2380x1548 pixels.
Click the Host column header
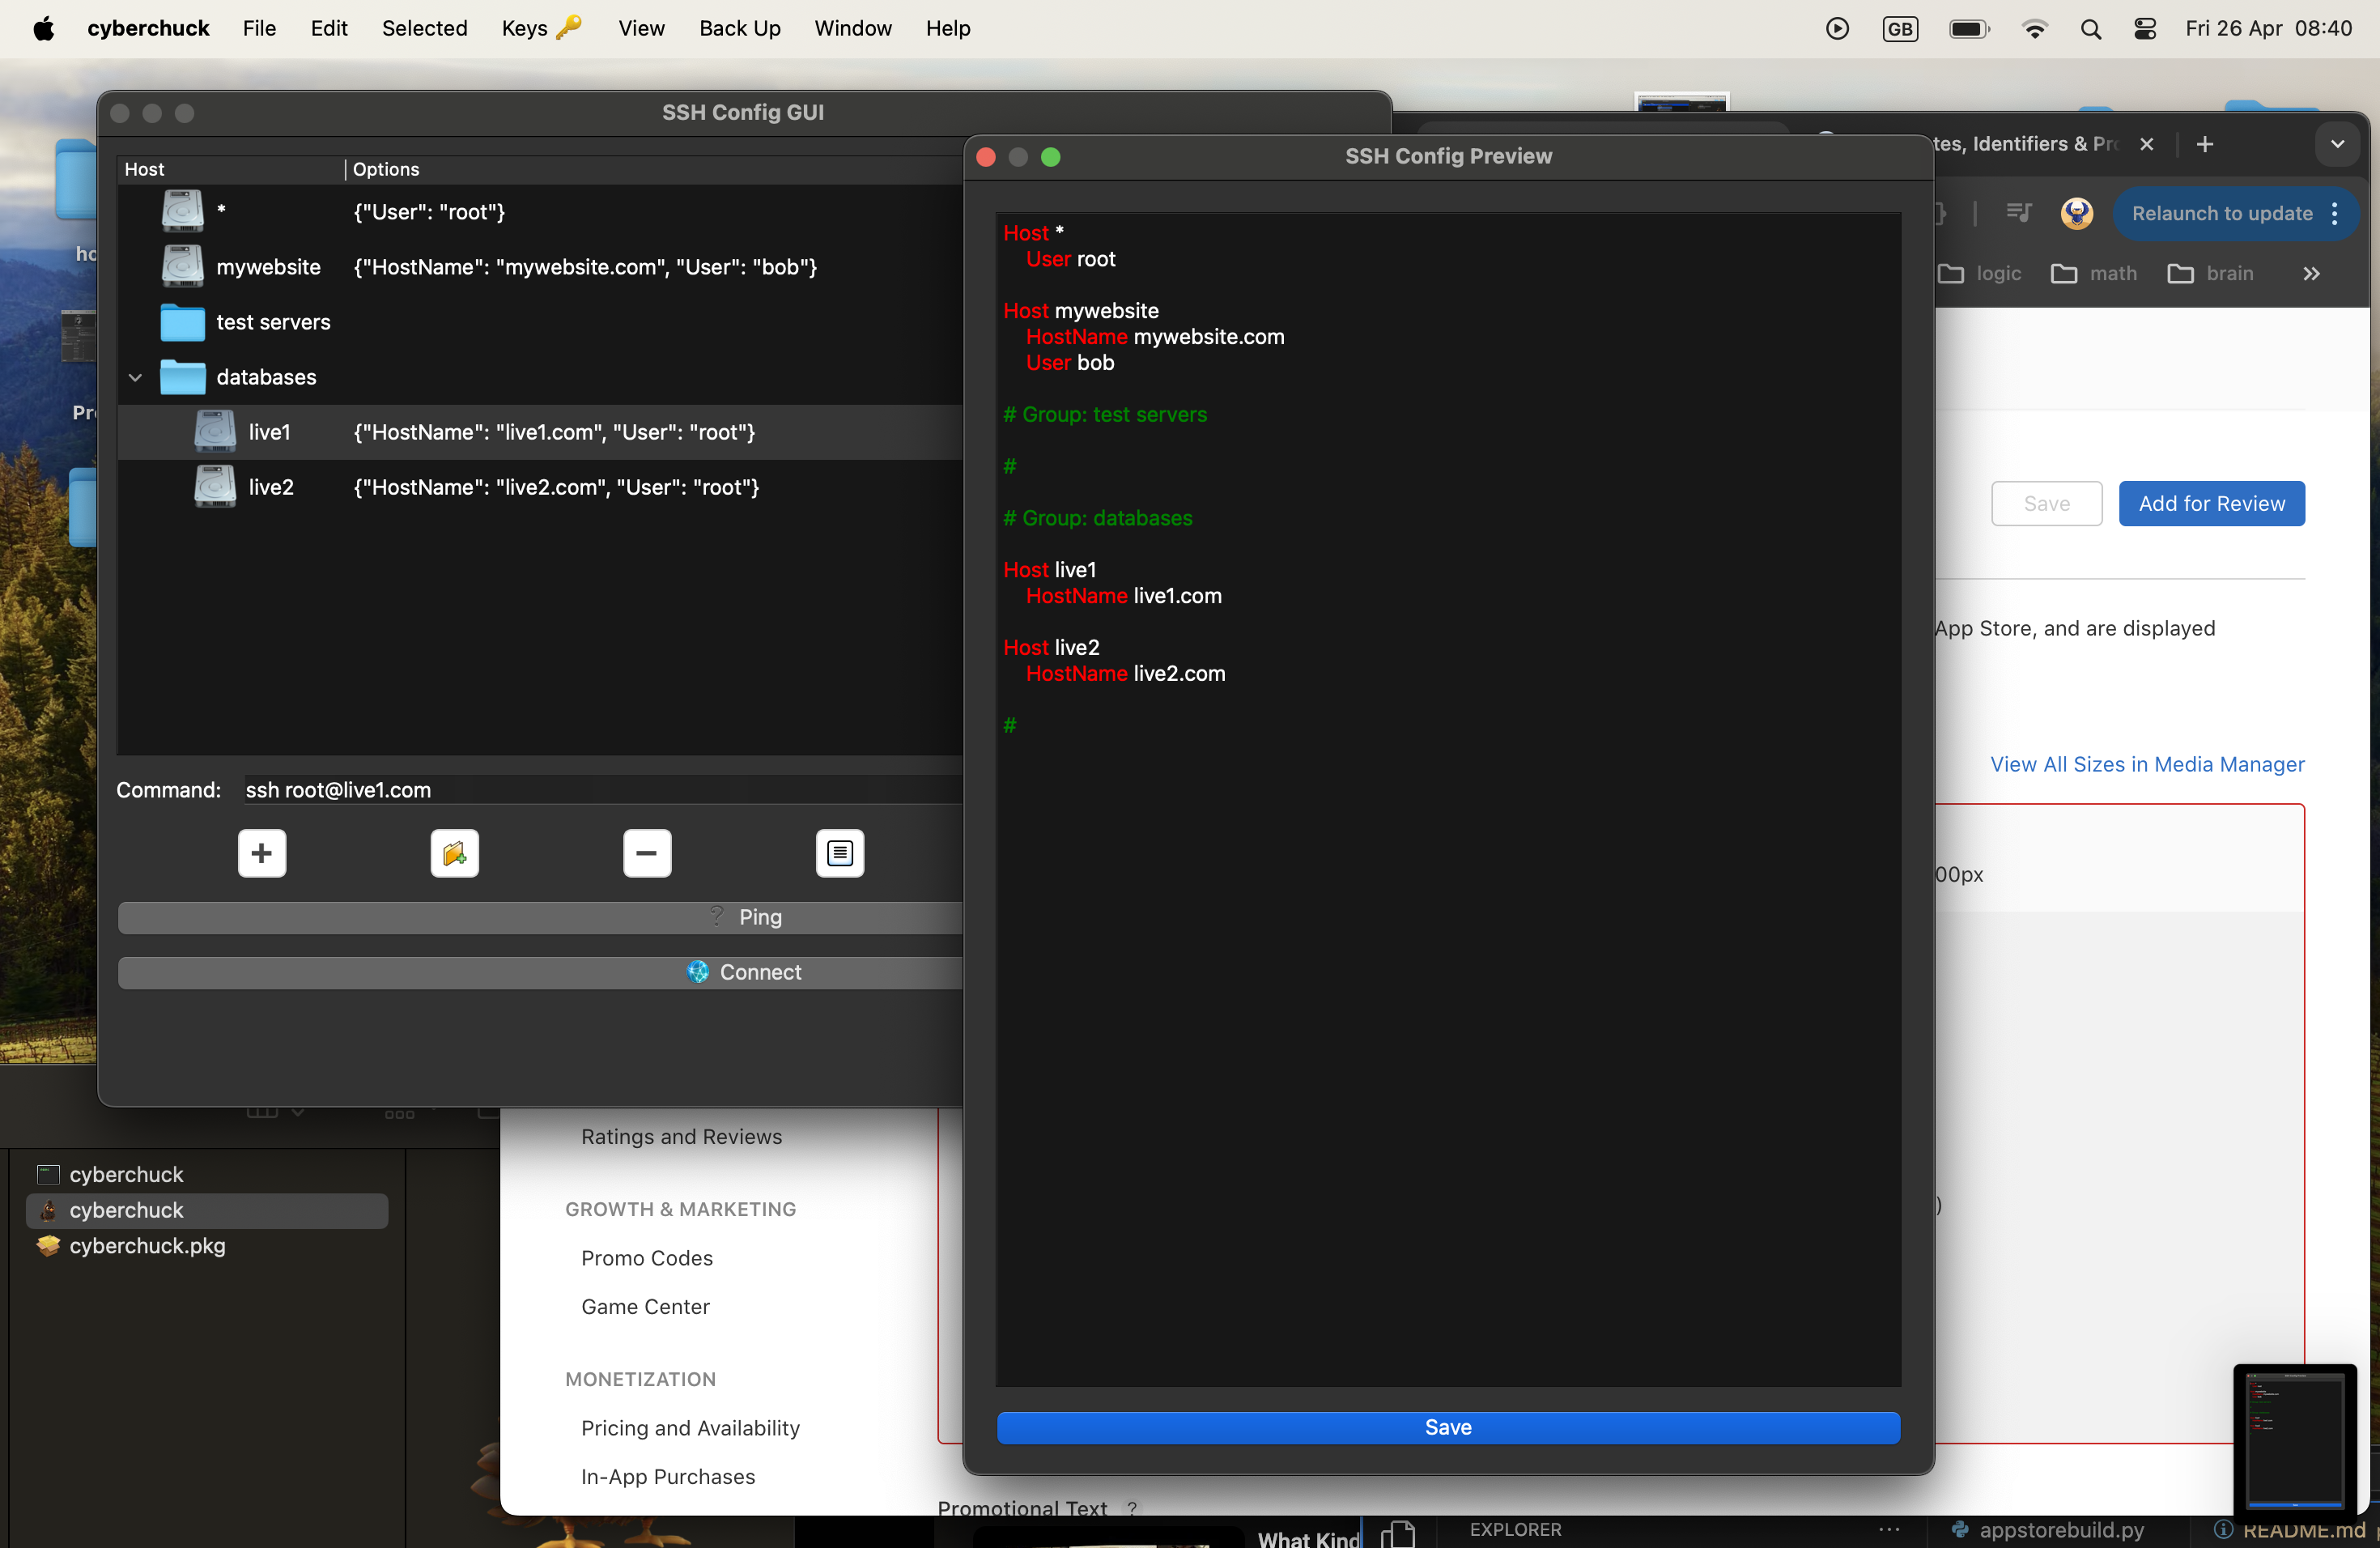coord(231,169)
